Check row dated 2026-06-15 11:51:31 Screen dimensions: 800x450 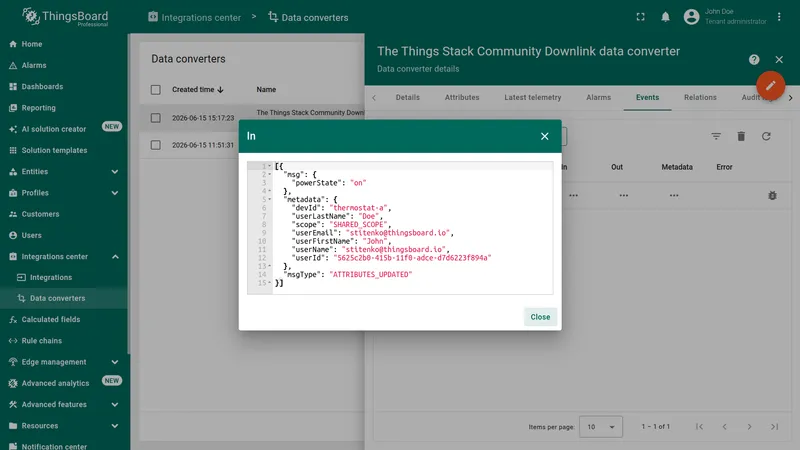[x=156, y=145]
